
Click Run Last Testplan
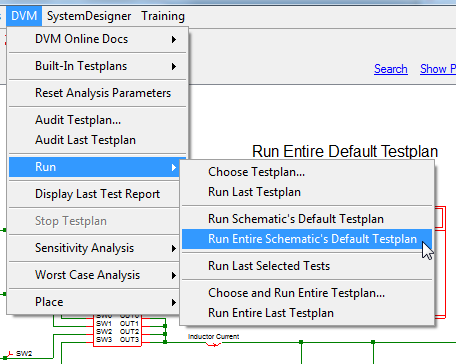(x=307, y=192)
